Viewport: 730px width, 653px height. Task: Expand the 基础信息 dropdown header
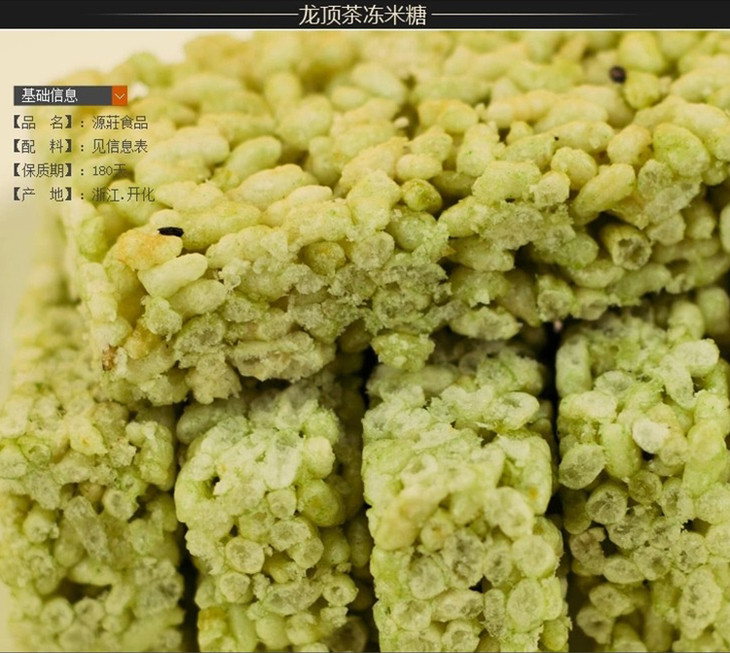(x=62, y=96)
